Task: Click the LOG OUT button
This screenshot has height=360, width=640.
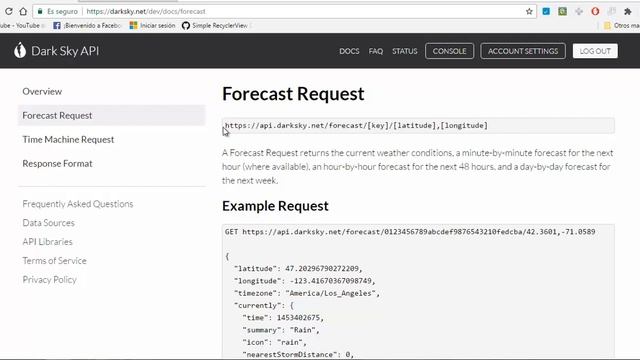Action: pyautogui.click(x=595, y=51)
